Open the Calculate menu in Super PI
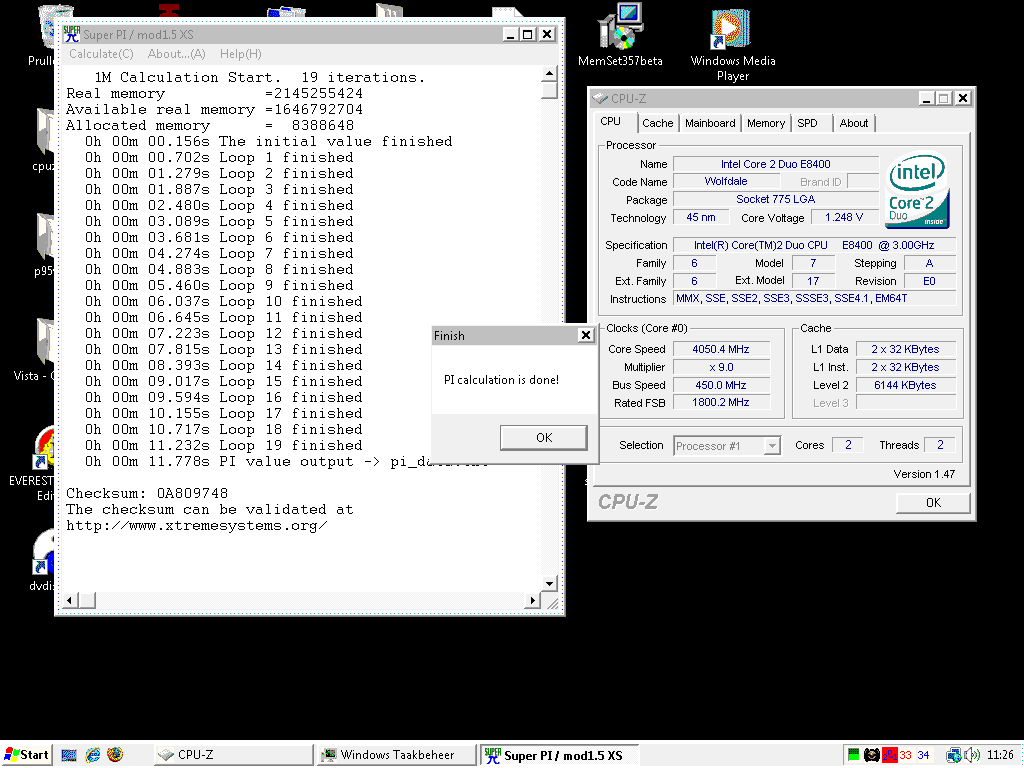The height and width of the screenshot is (768, 1024). tap(101, 54)
